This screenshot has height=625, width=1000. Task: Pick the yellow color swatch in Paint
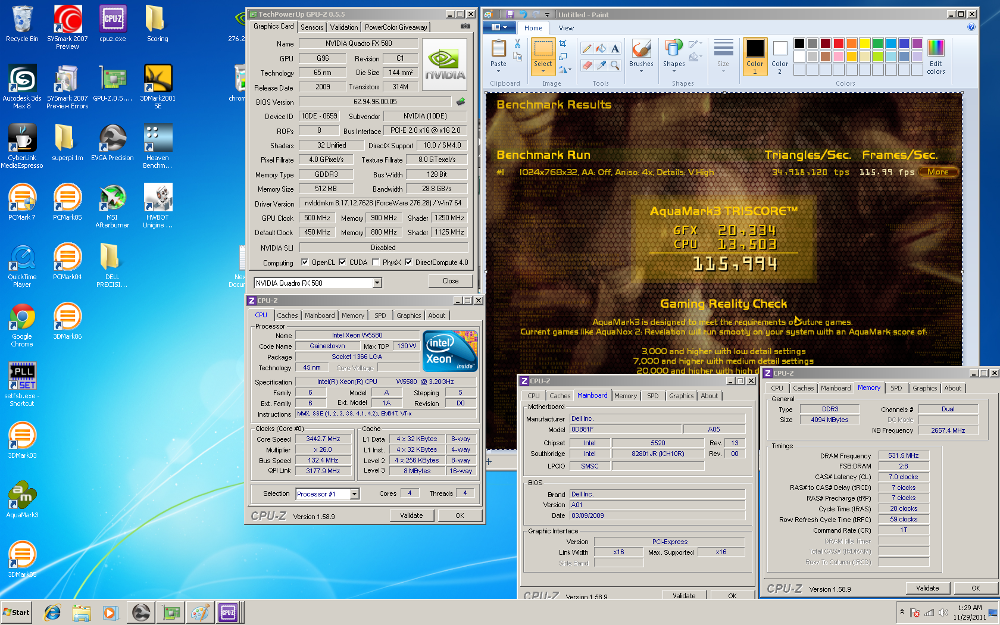865,43
